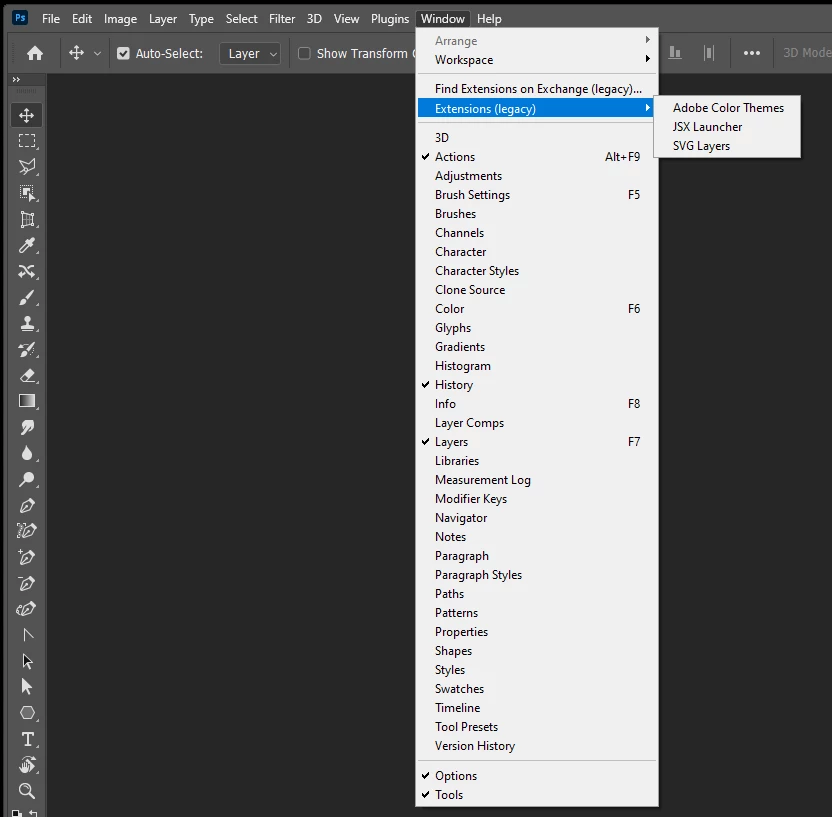The height and width of the screenshot is (817, 832).
Task: Click the Home icon in options bar
Action: pyautogui.click(x=35, y=53)
